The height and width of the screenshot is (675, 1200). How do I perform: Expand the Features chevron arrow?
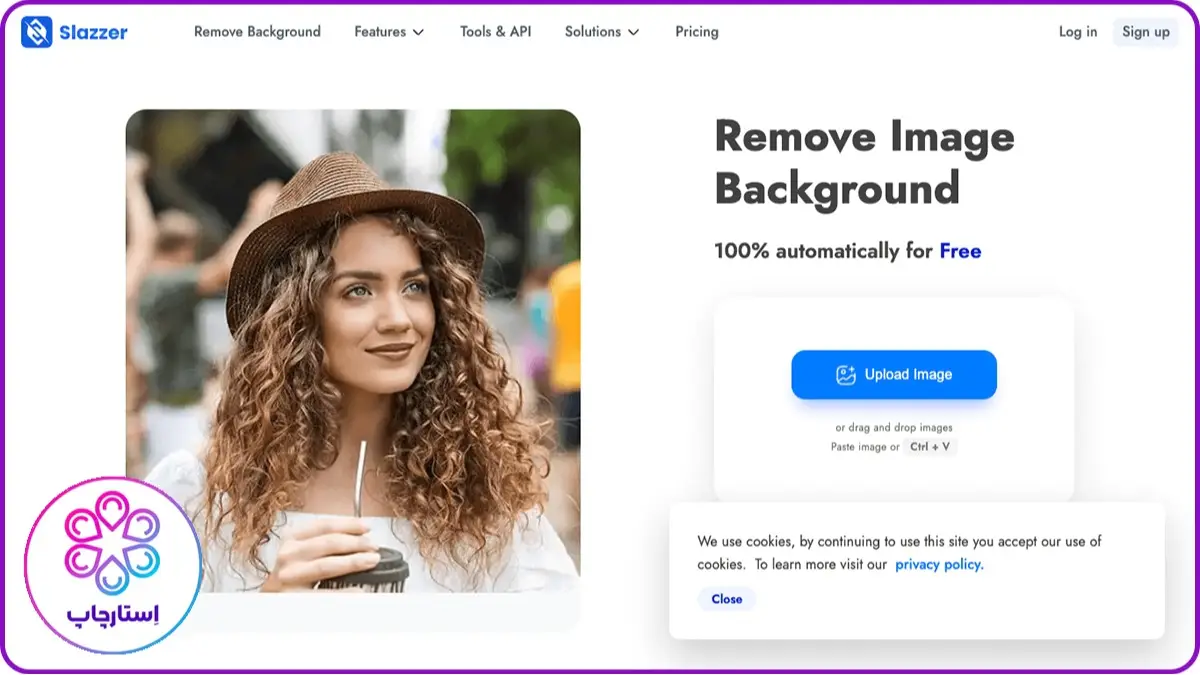click(419, 32)
